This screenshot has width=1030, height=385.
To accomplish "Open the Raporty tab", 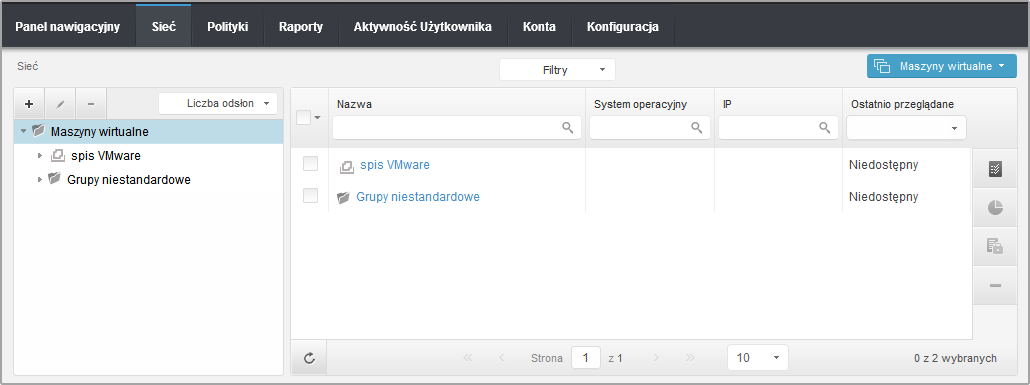I will click(x=301, y=27).
